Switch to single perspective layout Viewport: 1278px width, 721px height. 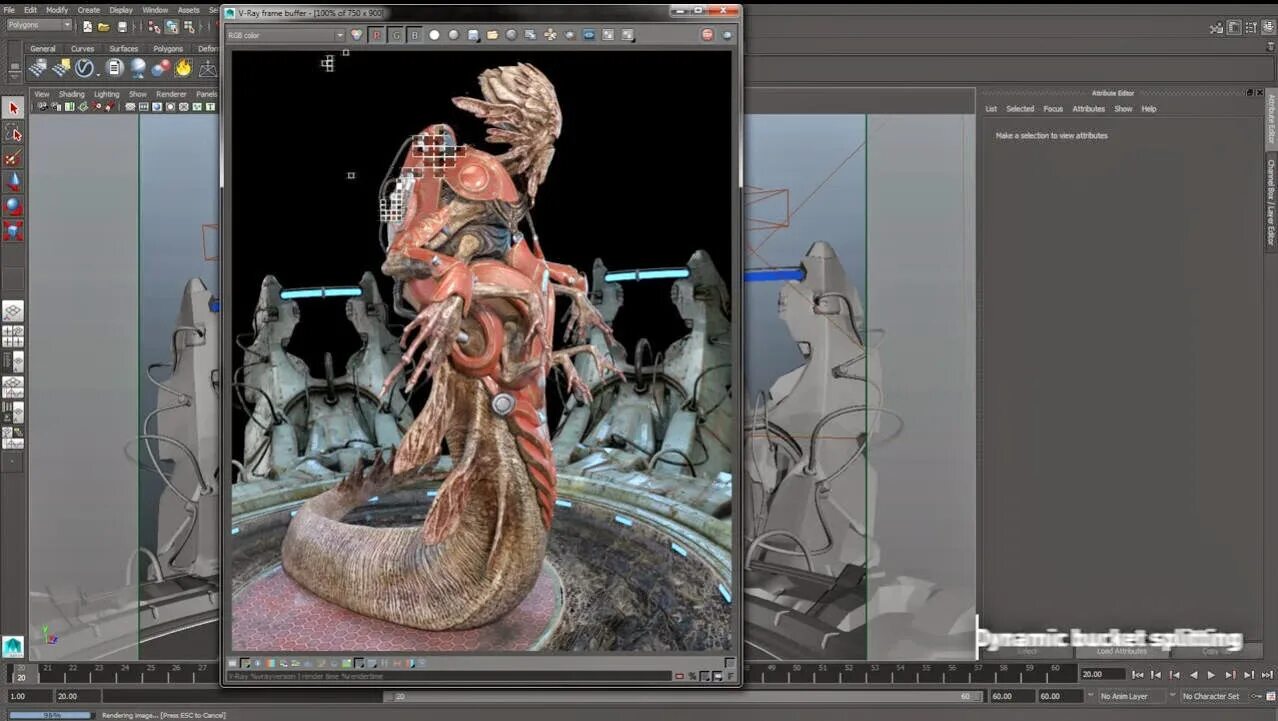(13, 312)
